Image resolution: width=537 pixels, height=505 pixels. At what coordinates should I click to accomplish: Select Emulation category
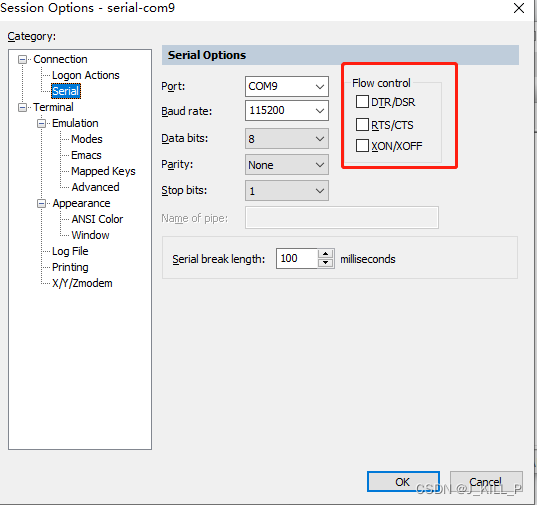pyautogui.click(x=75, y=123)
